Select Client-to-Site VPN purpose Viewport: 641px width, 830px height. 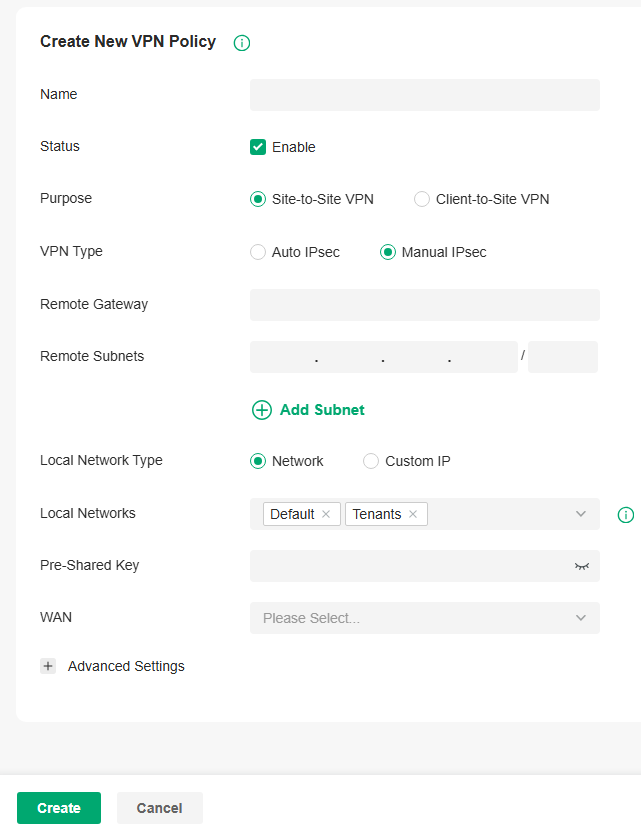click(421, 199)
